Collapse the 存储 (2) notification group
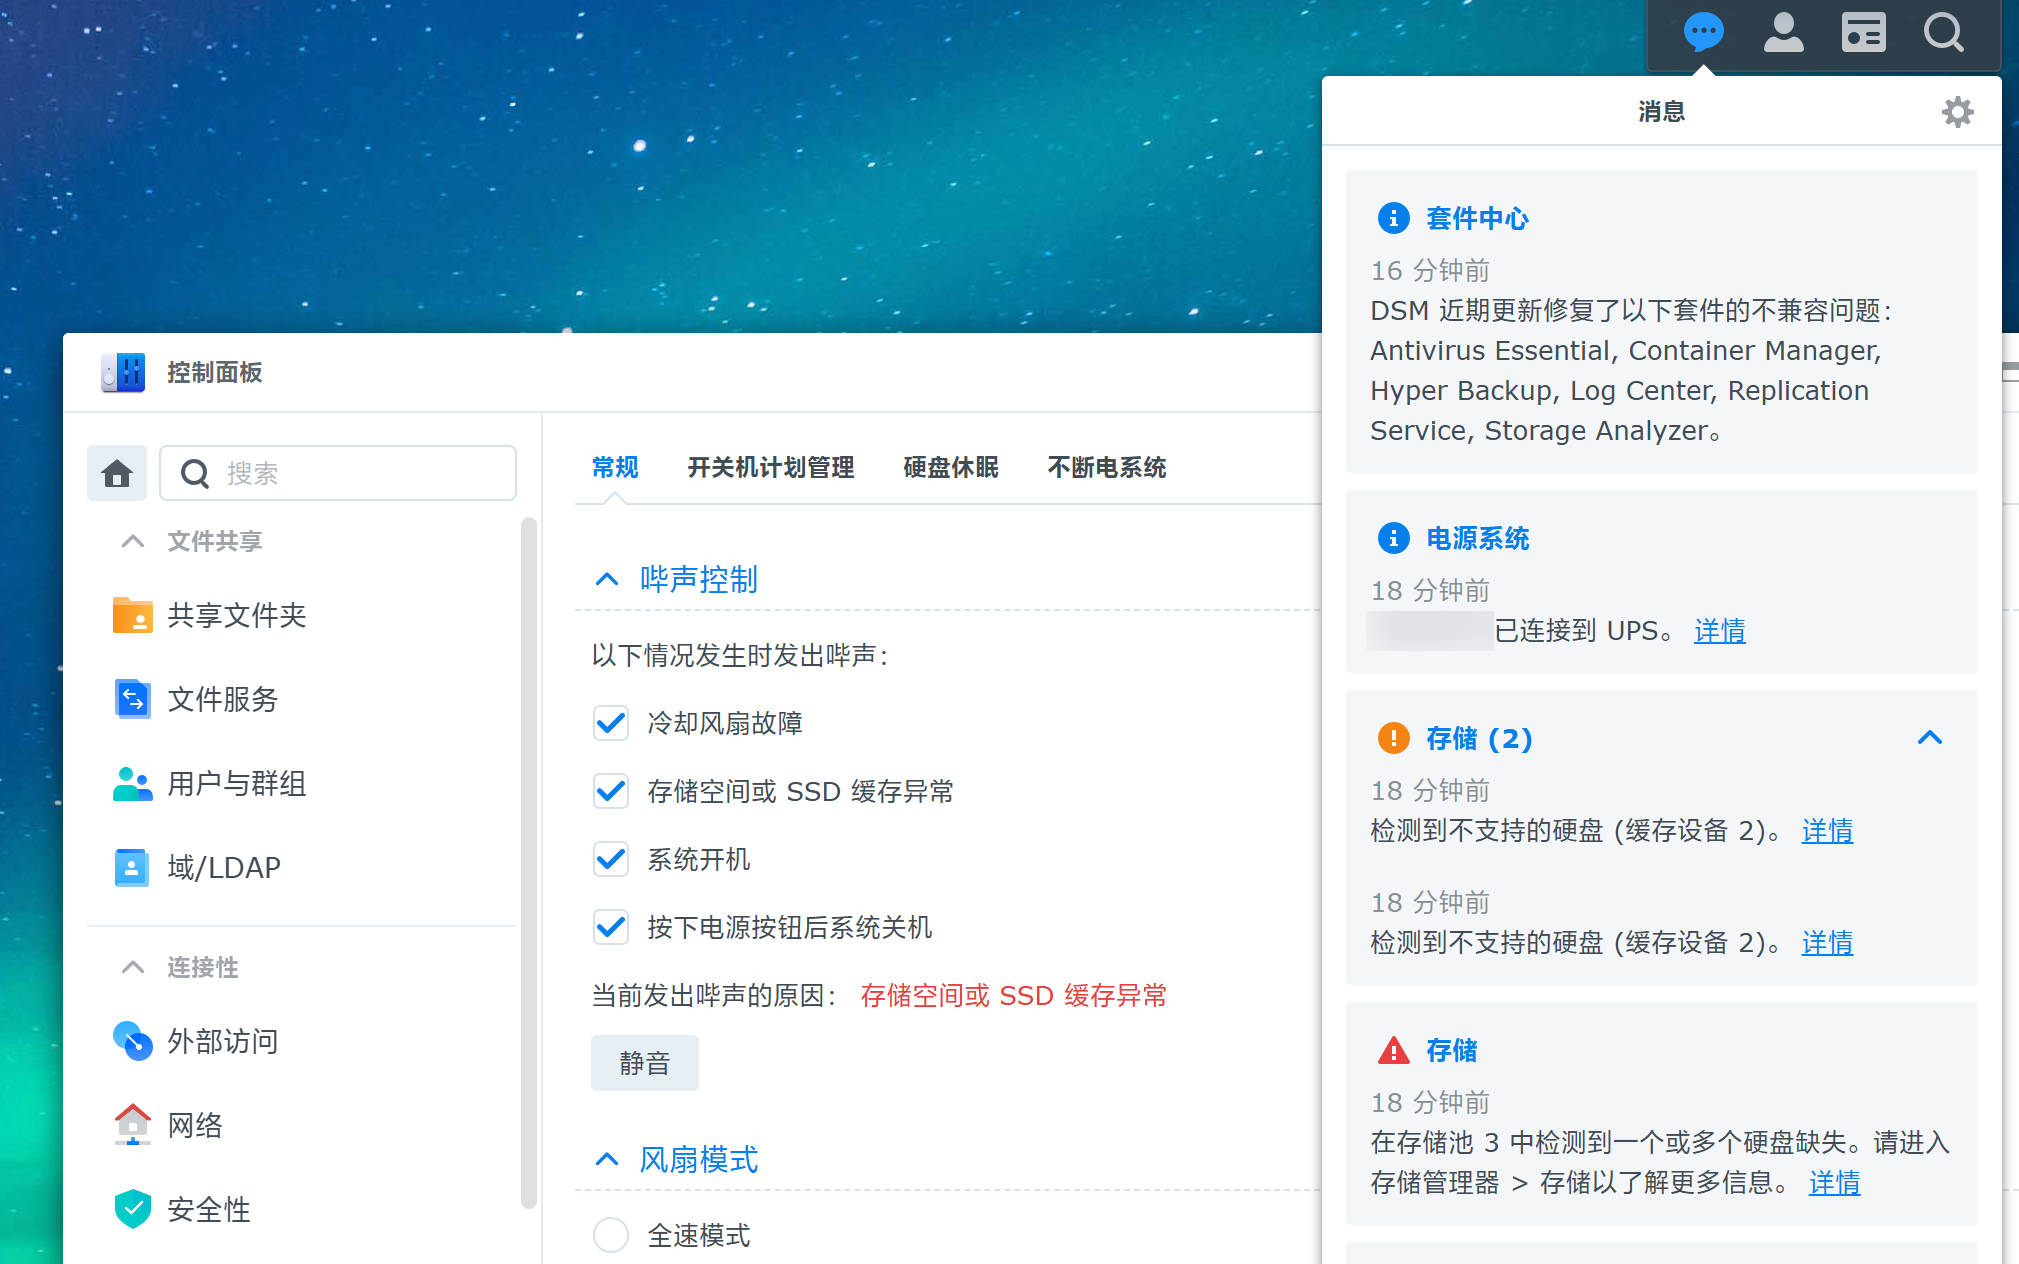The image size is (2019, 1264). tap(1931, 738)
